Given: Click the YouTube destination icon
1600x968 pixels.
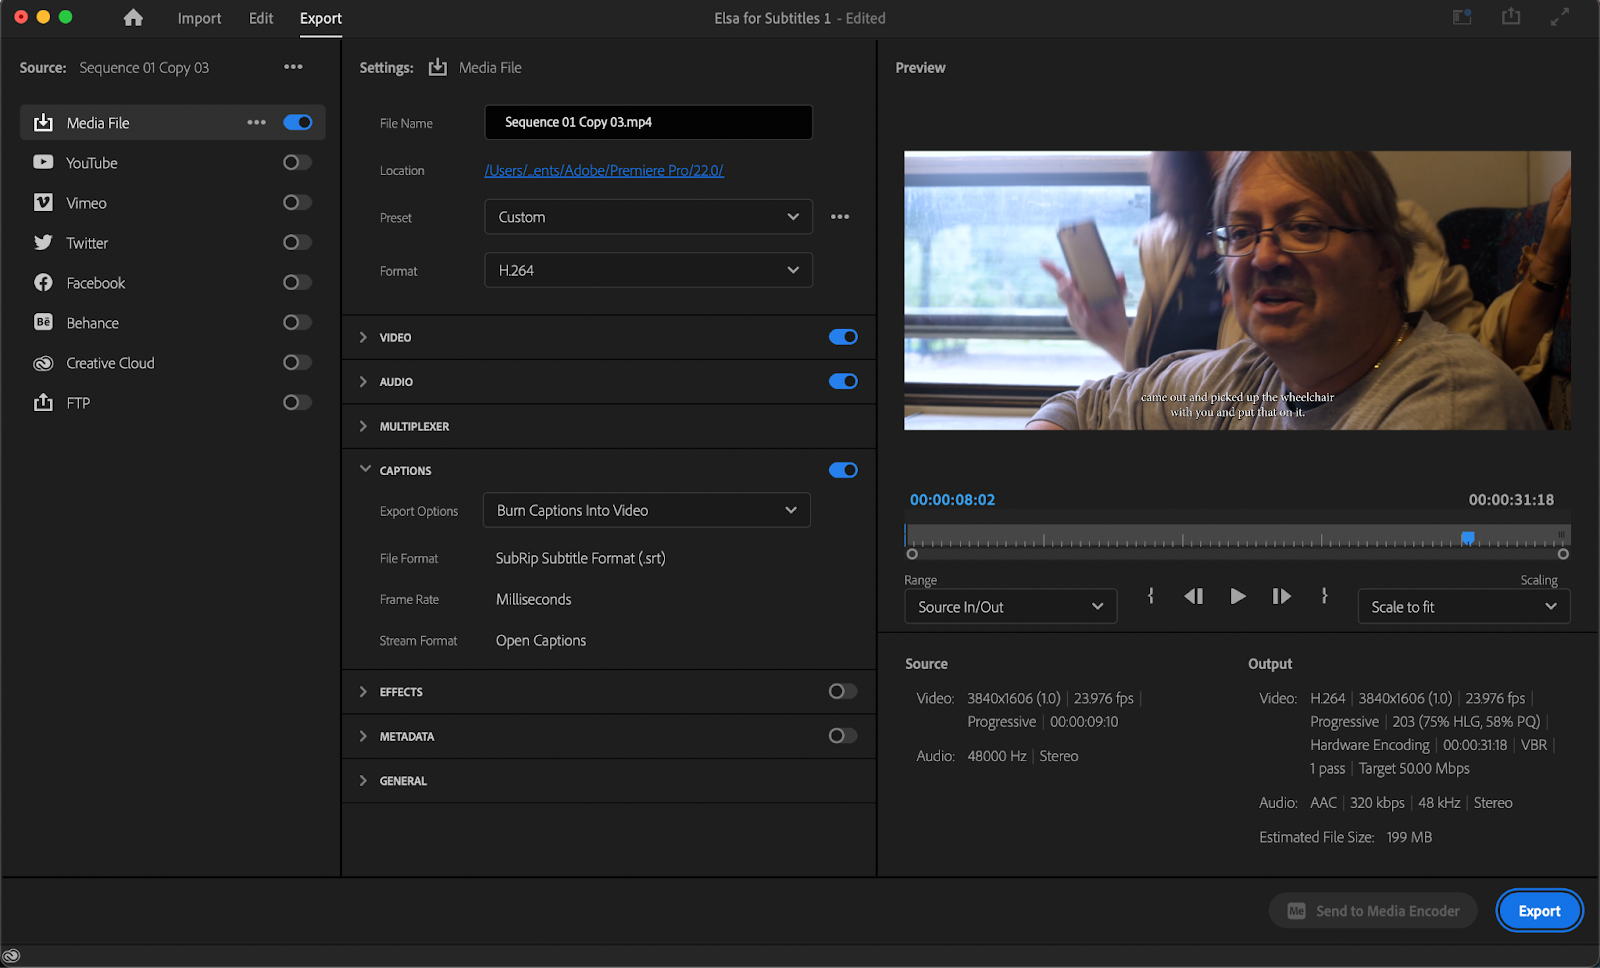Looking at the screenshot, I should pos(43,162).
